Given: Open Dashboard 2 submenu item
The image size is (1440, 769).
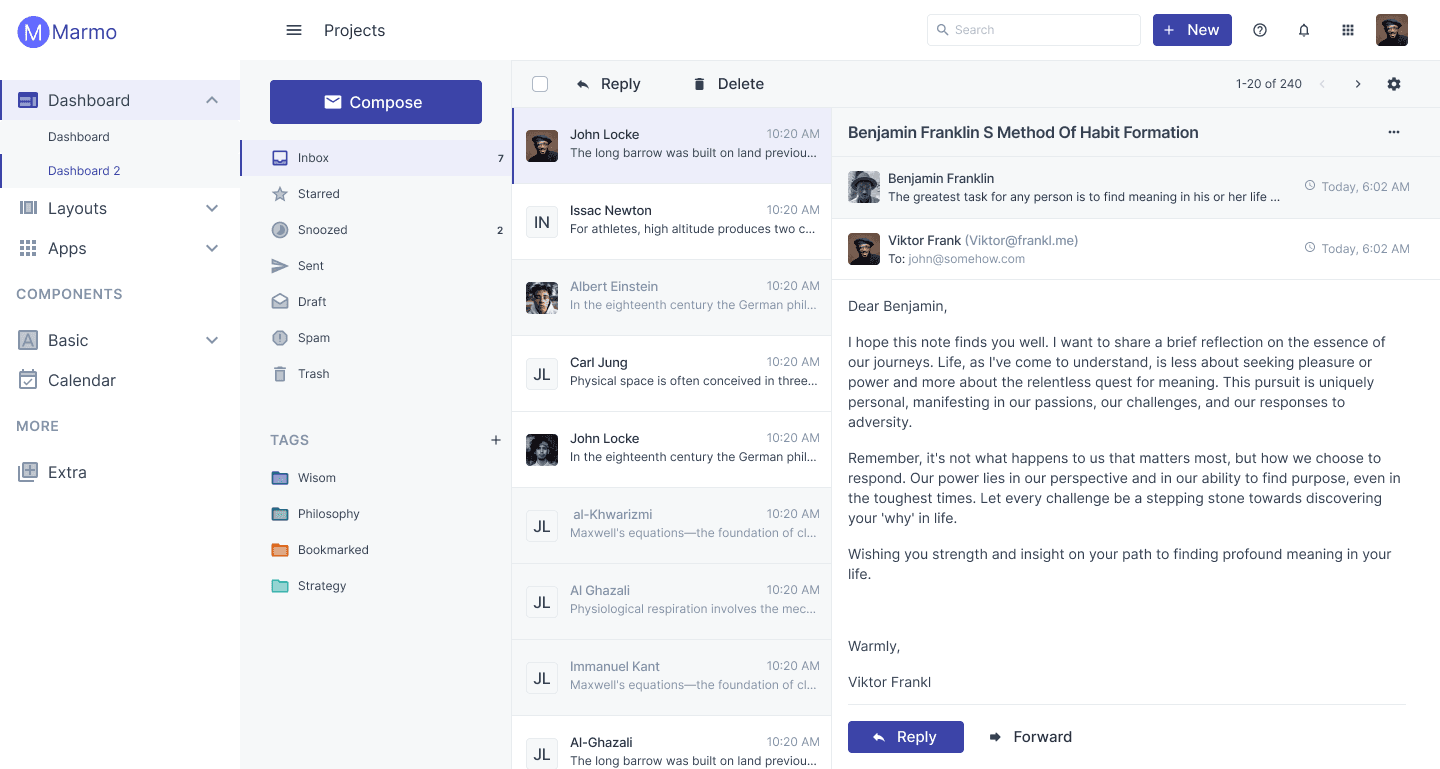Looking at the screenshot, I should [120, 171].
